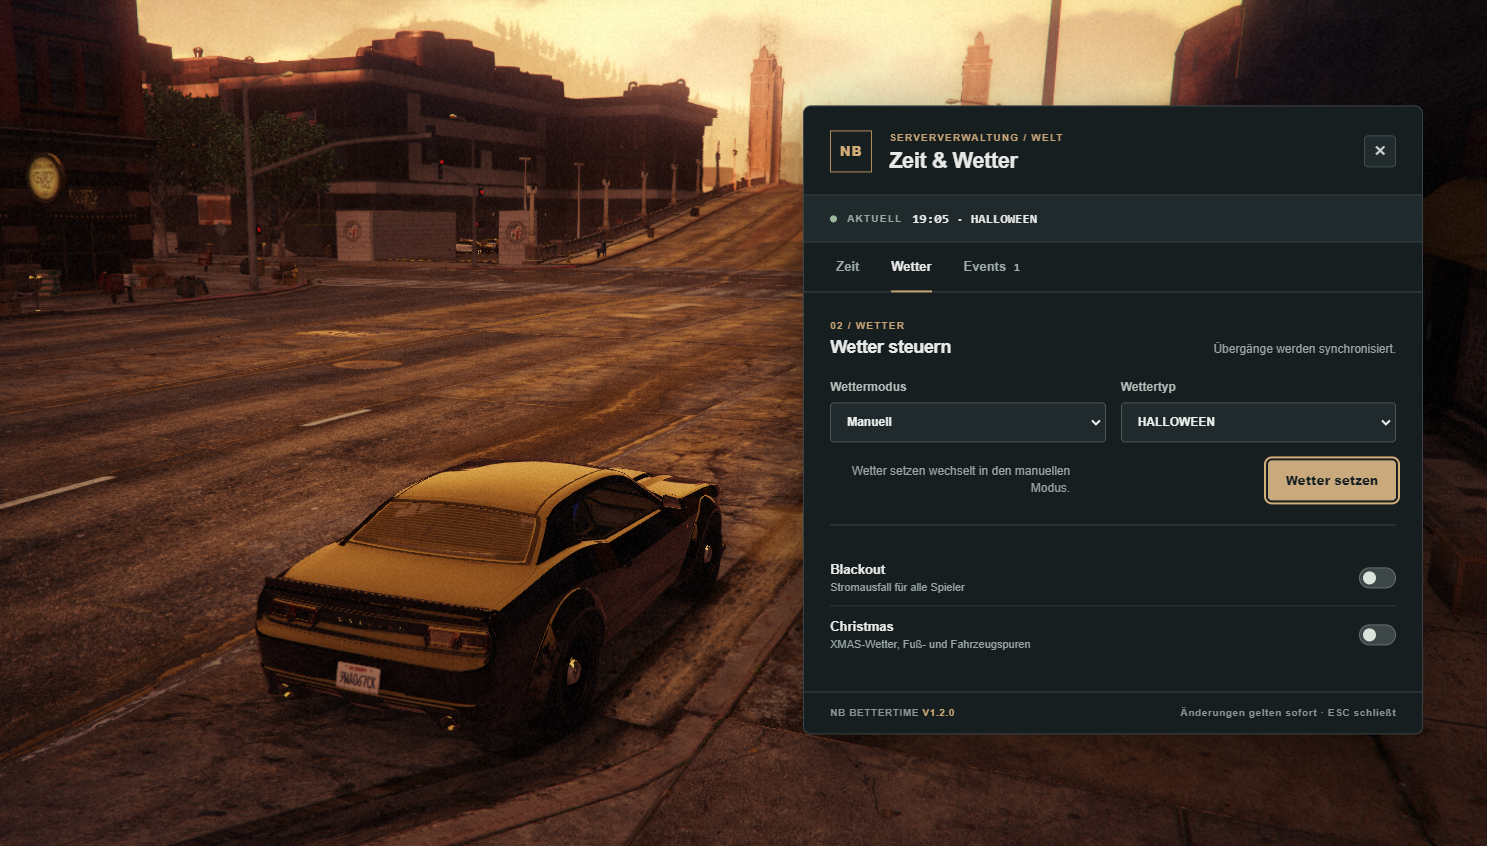1487x846 pixels.
Task: Click the NB logo badge
Action: [850, 151]
